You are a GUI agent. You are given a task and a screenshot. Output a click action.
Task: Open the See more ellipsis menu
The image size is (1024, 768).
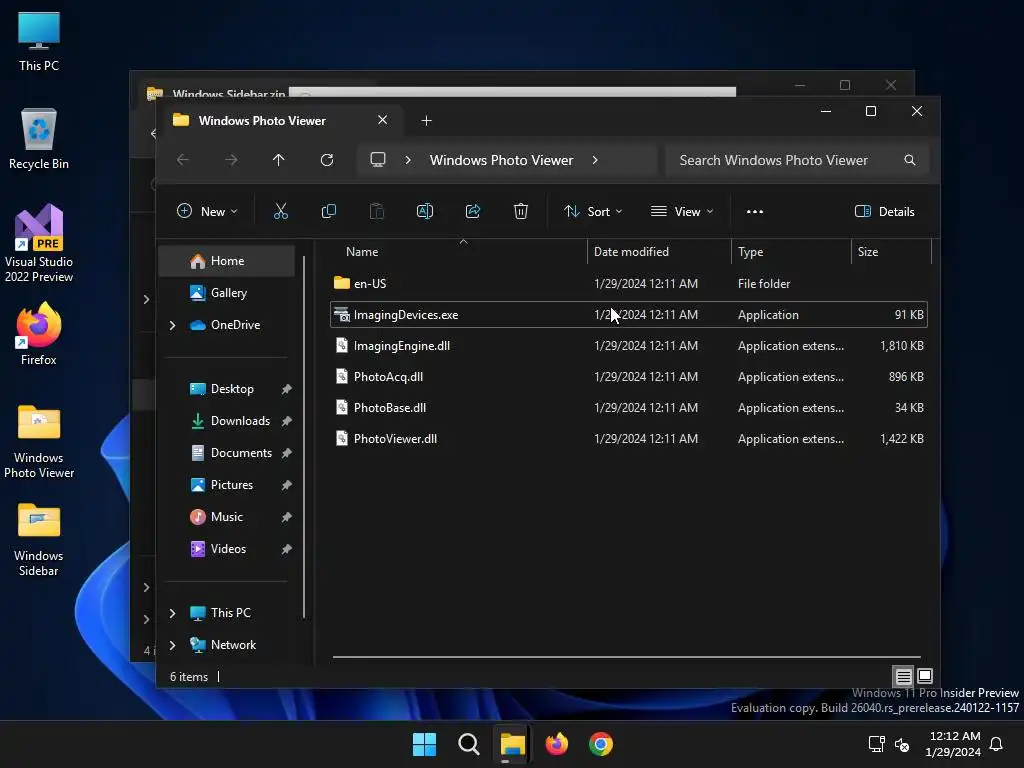click(x=755, y=212)
